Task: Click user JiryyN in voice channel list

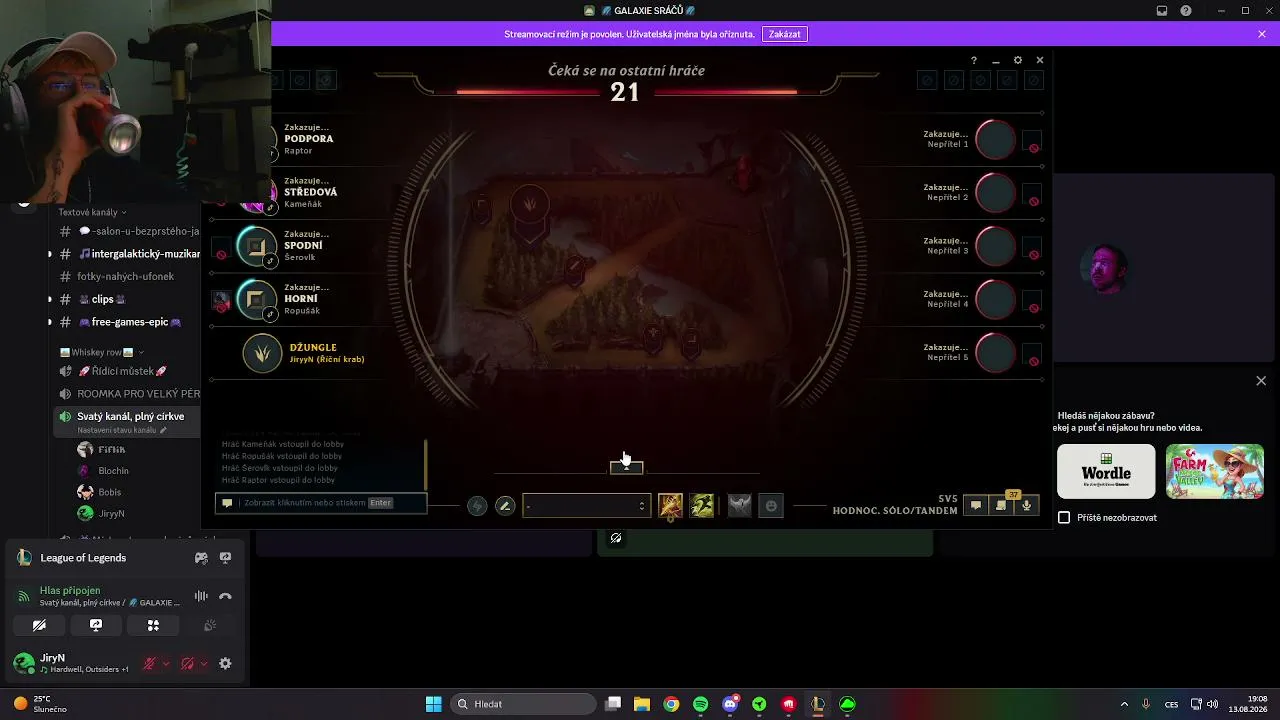Action: pos(111,514)
